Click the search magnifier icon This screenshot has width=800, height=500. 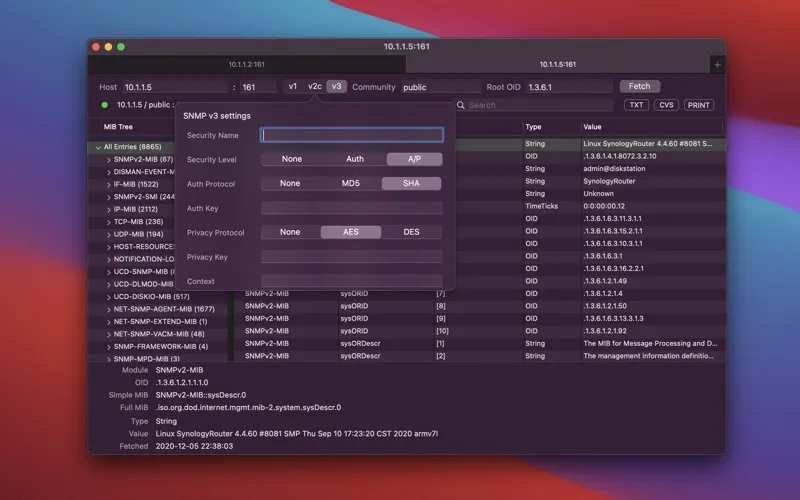(x=461, y=105)
